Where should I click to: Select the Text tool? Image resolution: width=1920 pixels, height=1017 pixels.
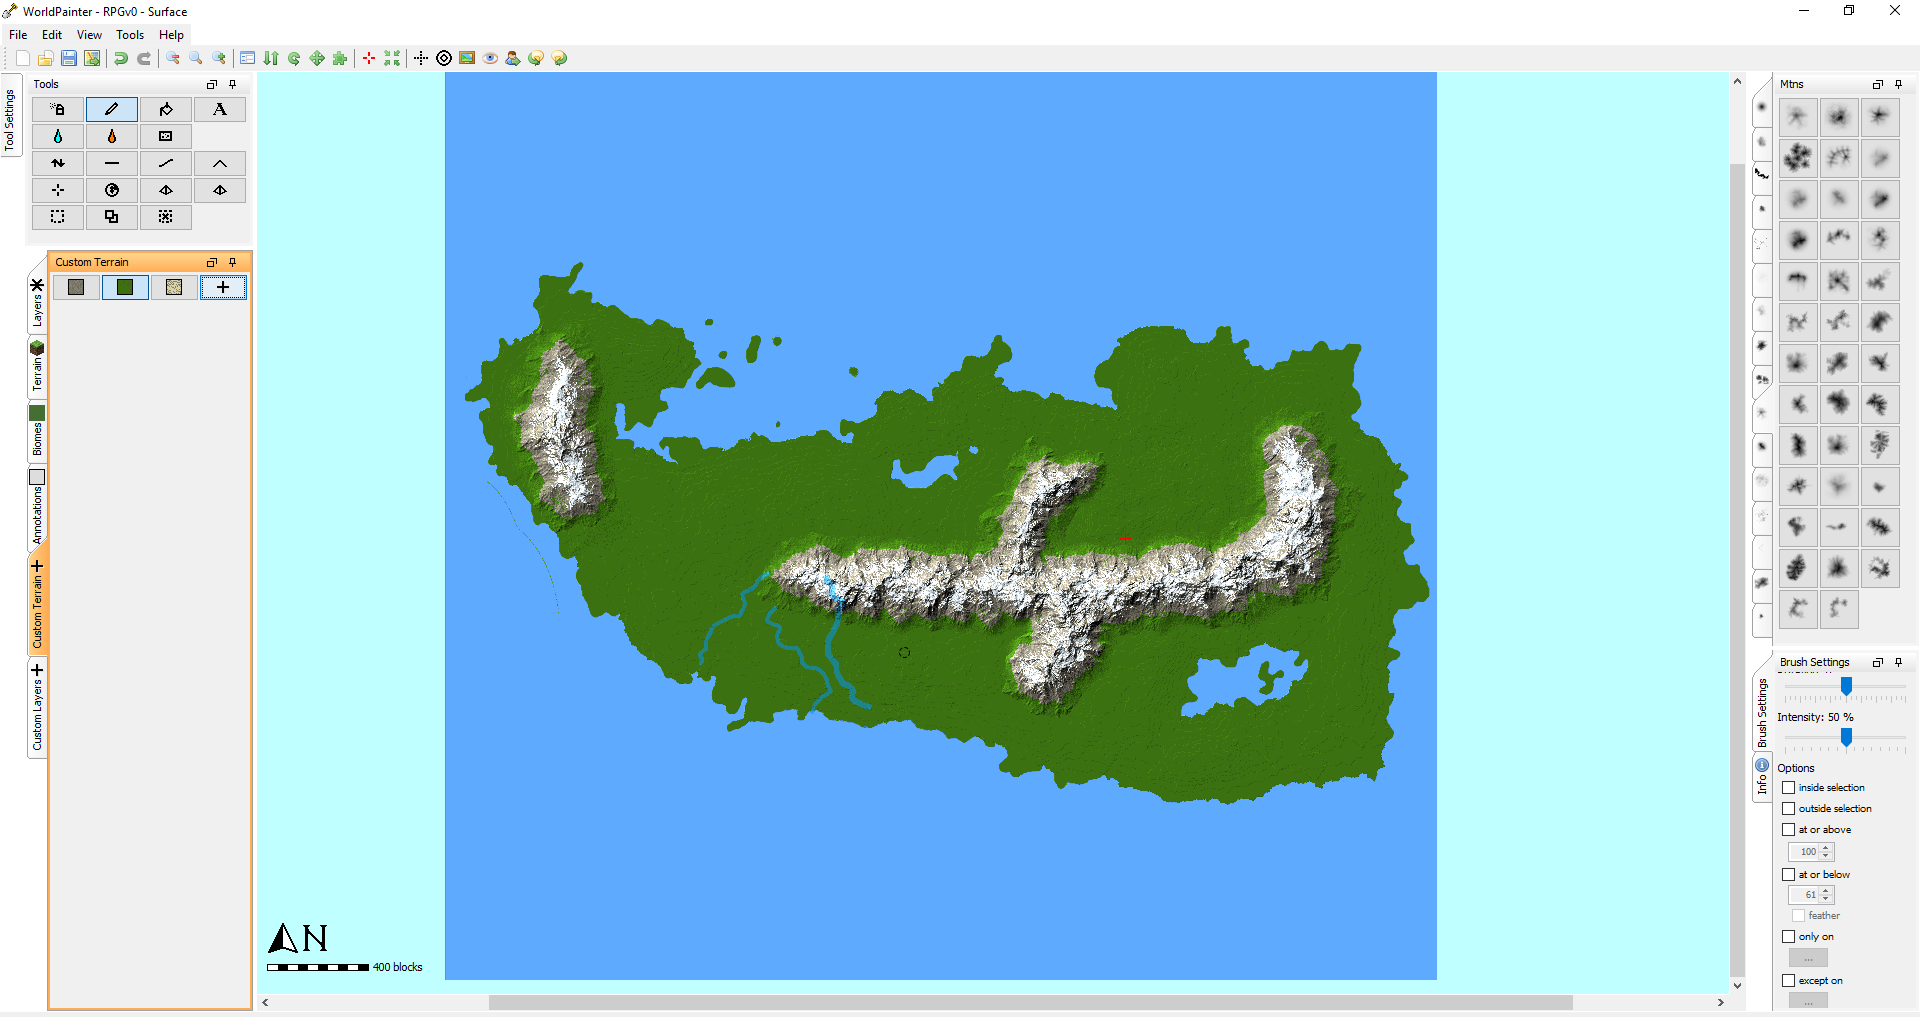220,109
